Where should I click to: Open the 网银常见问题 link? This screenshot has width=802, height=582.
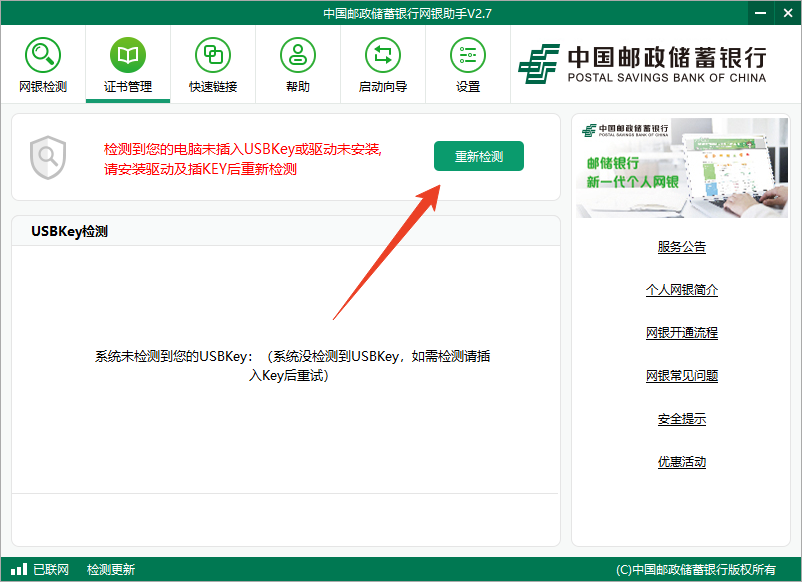(681, 376)
